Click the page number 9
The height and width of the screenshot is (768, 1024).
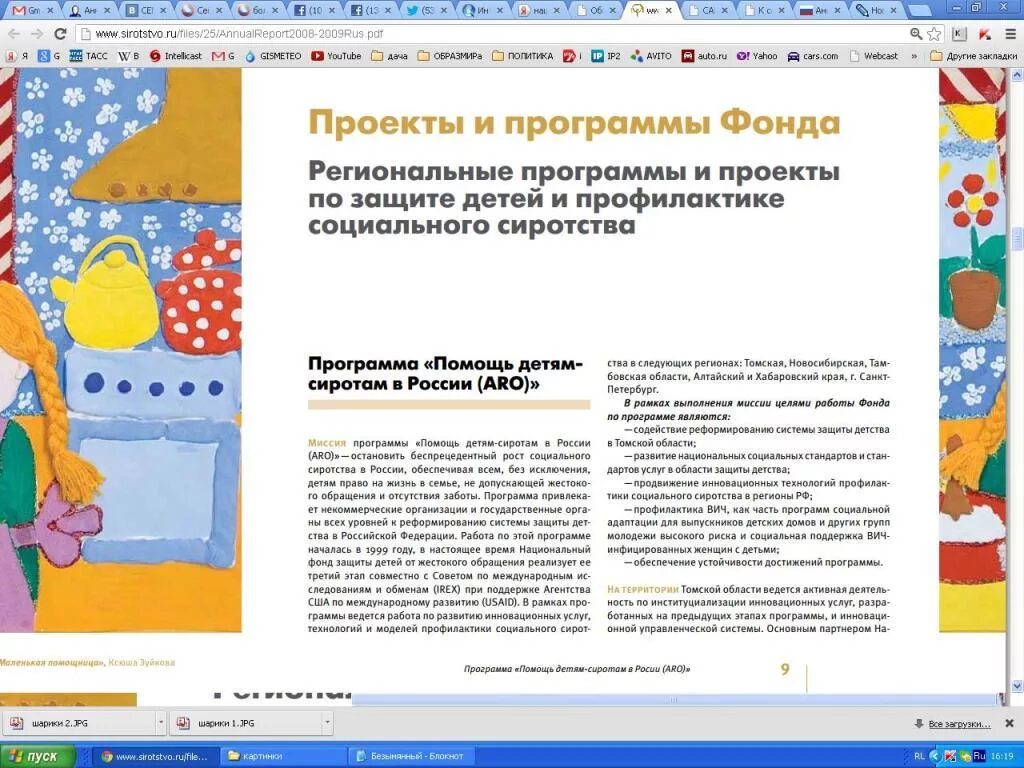785,669
